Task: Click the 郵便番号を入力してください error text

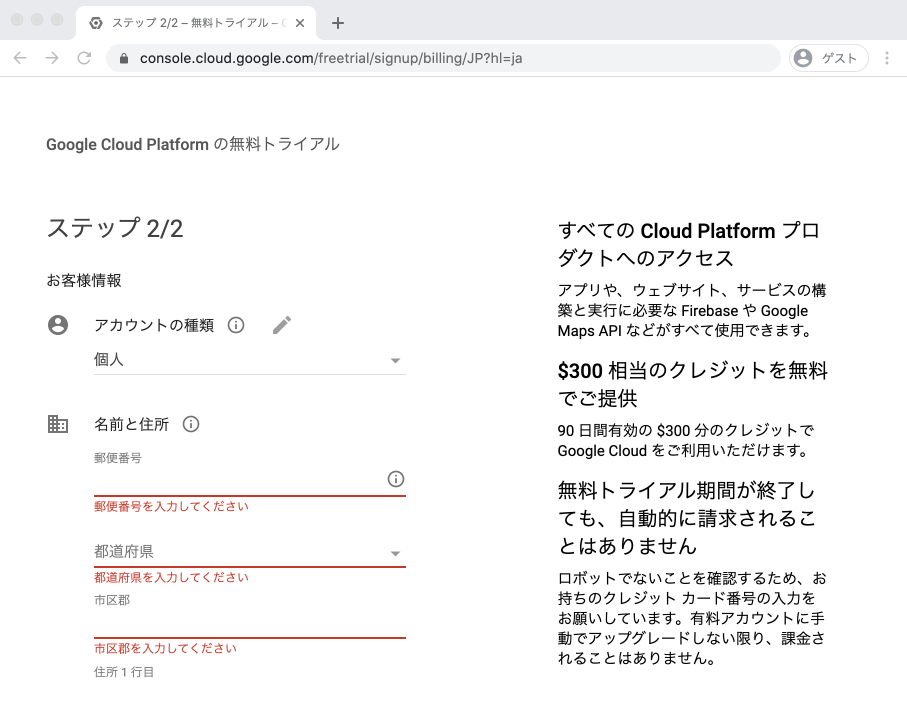Action: click(171, 506)
